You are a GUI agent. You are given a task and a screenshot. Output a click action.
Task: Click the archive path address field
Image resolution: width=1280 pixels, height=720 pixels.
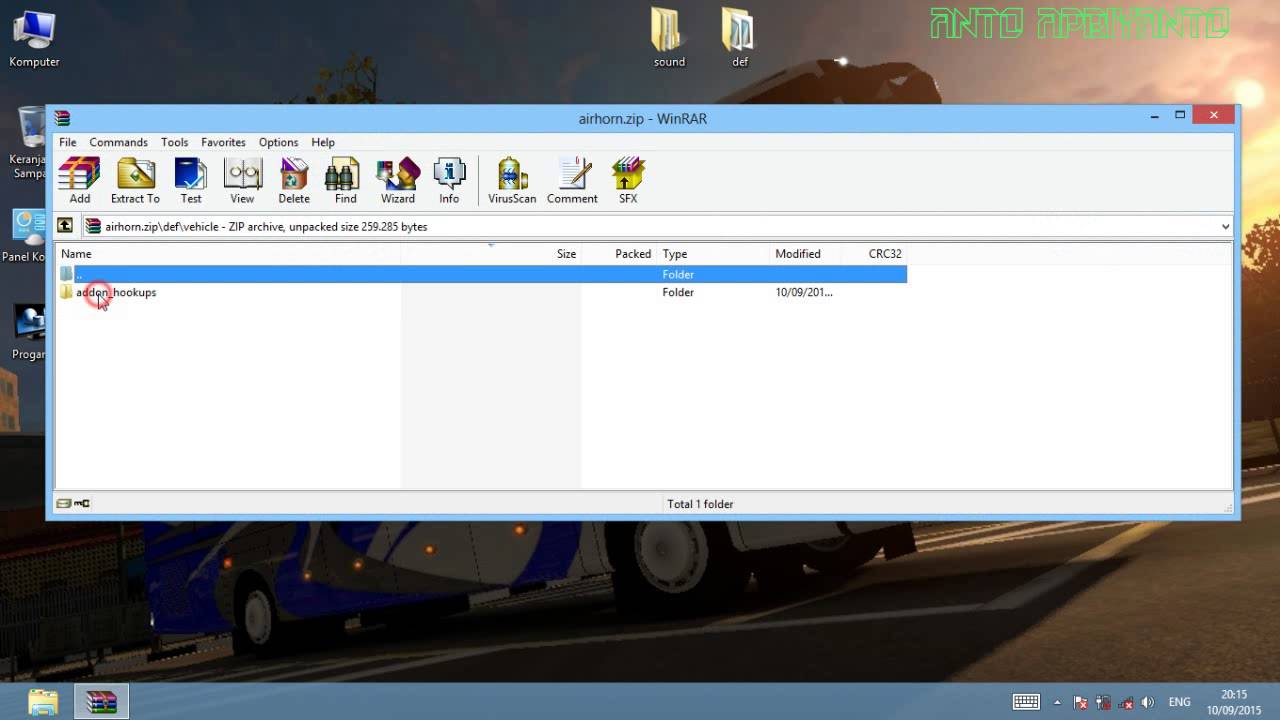[657, 227]
